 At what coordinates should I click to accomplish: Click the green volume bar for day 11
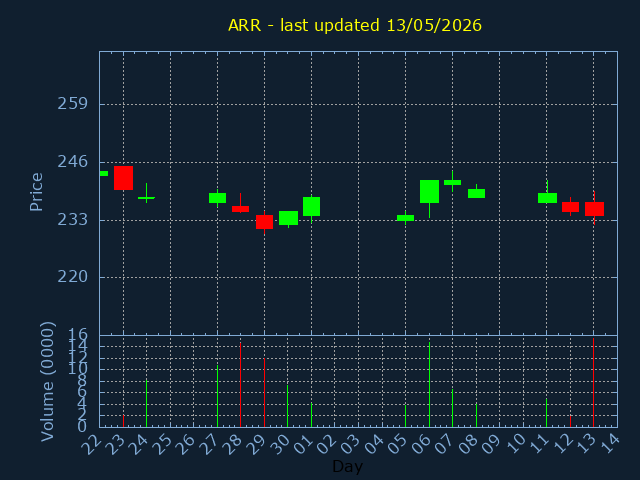(547, 413)
